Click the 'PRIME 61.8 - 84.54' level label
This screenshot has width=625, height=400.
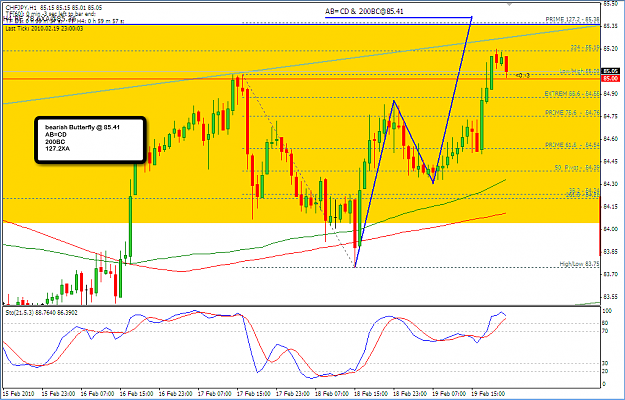pos(572,145)
